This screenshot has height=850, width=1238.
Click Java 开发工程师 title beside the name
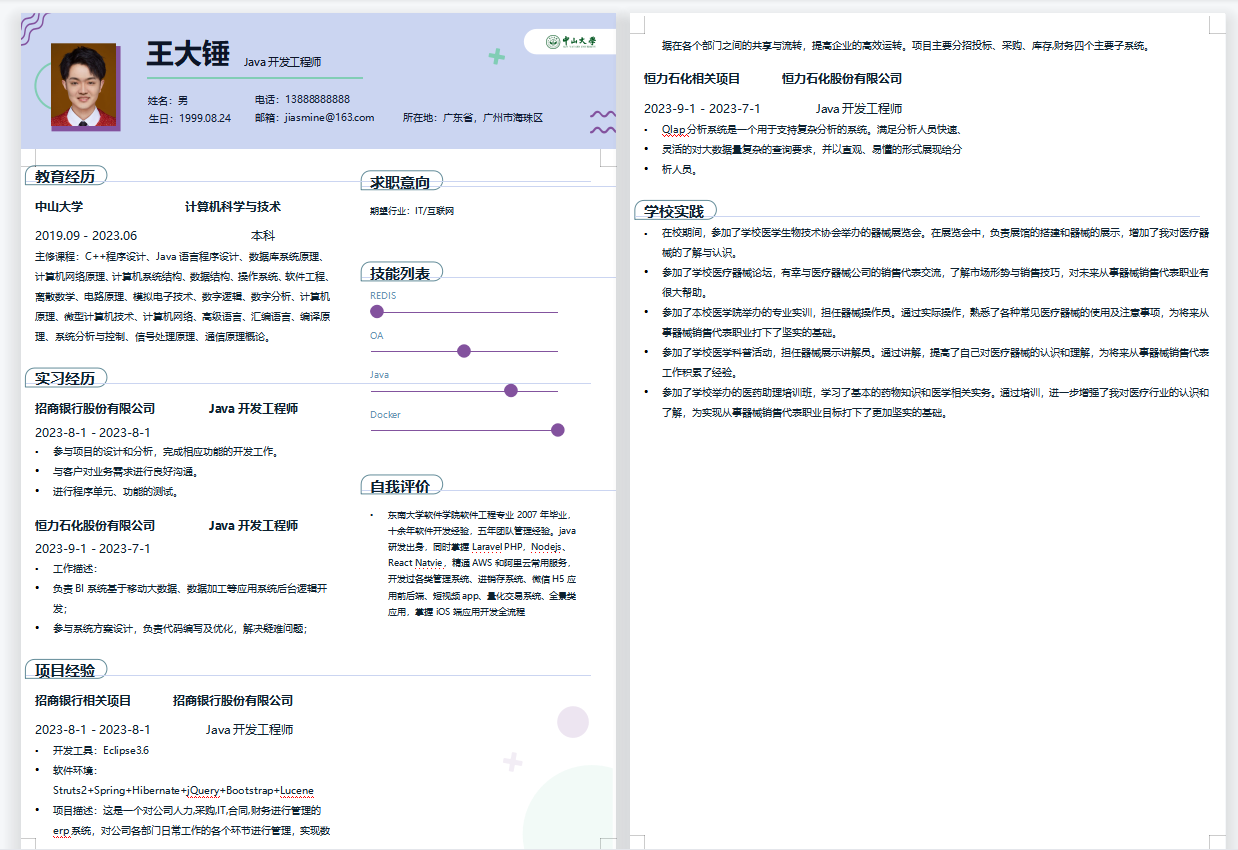tap(282, 62)
